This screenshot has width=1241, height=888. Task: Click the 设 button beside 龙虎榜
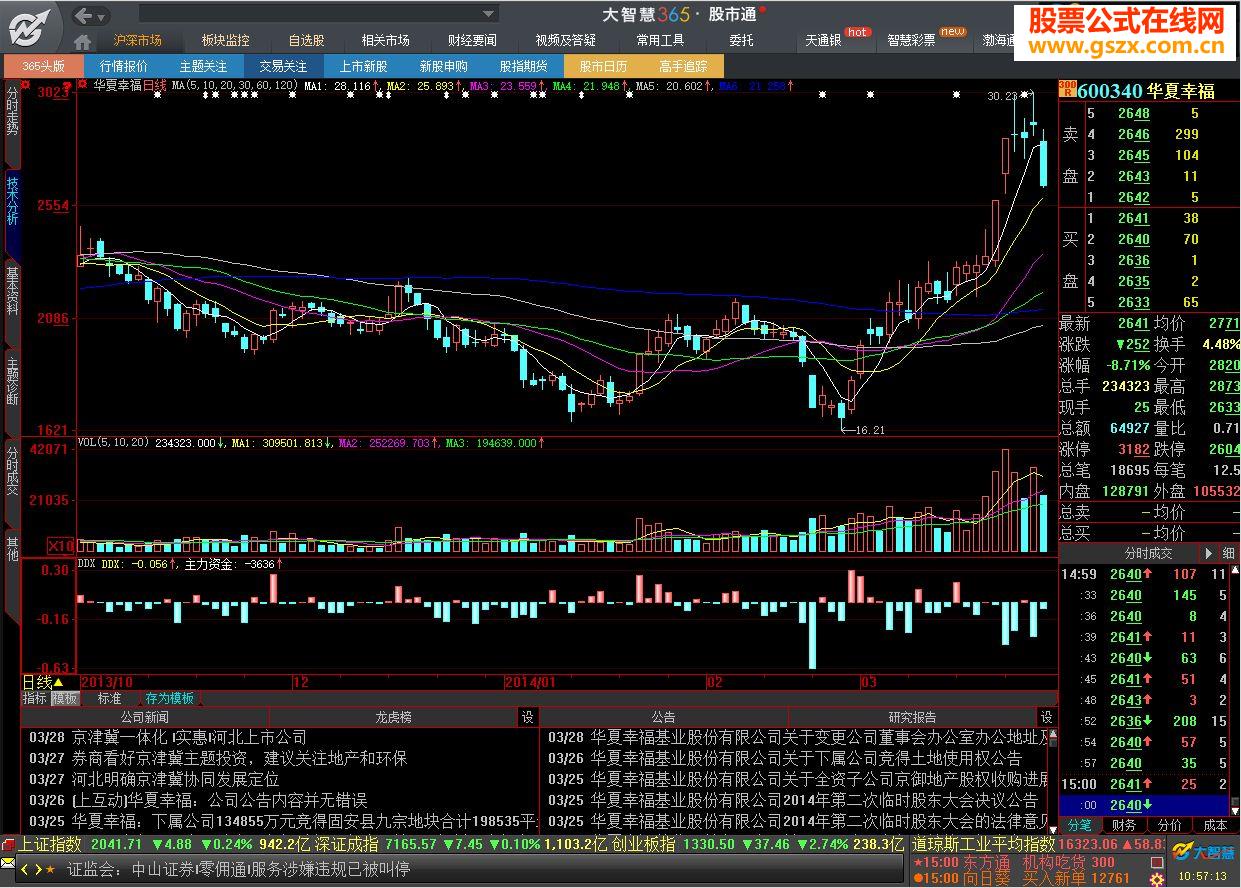click(x=528, y=717)
